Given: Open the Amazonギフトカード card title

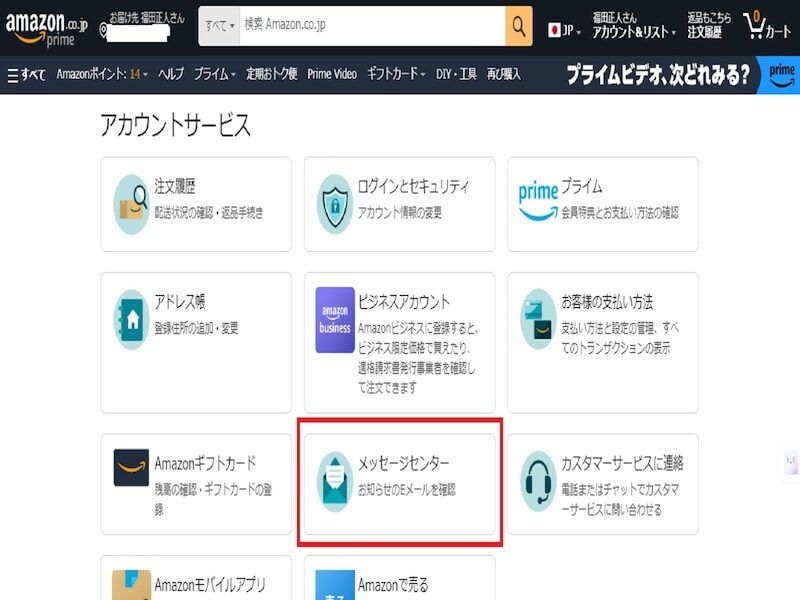Looking at the screenshot, I should pyautogui.click(x=205, y=464).
